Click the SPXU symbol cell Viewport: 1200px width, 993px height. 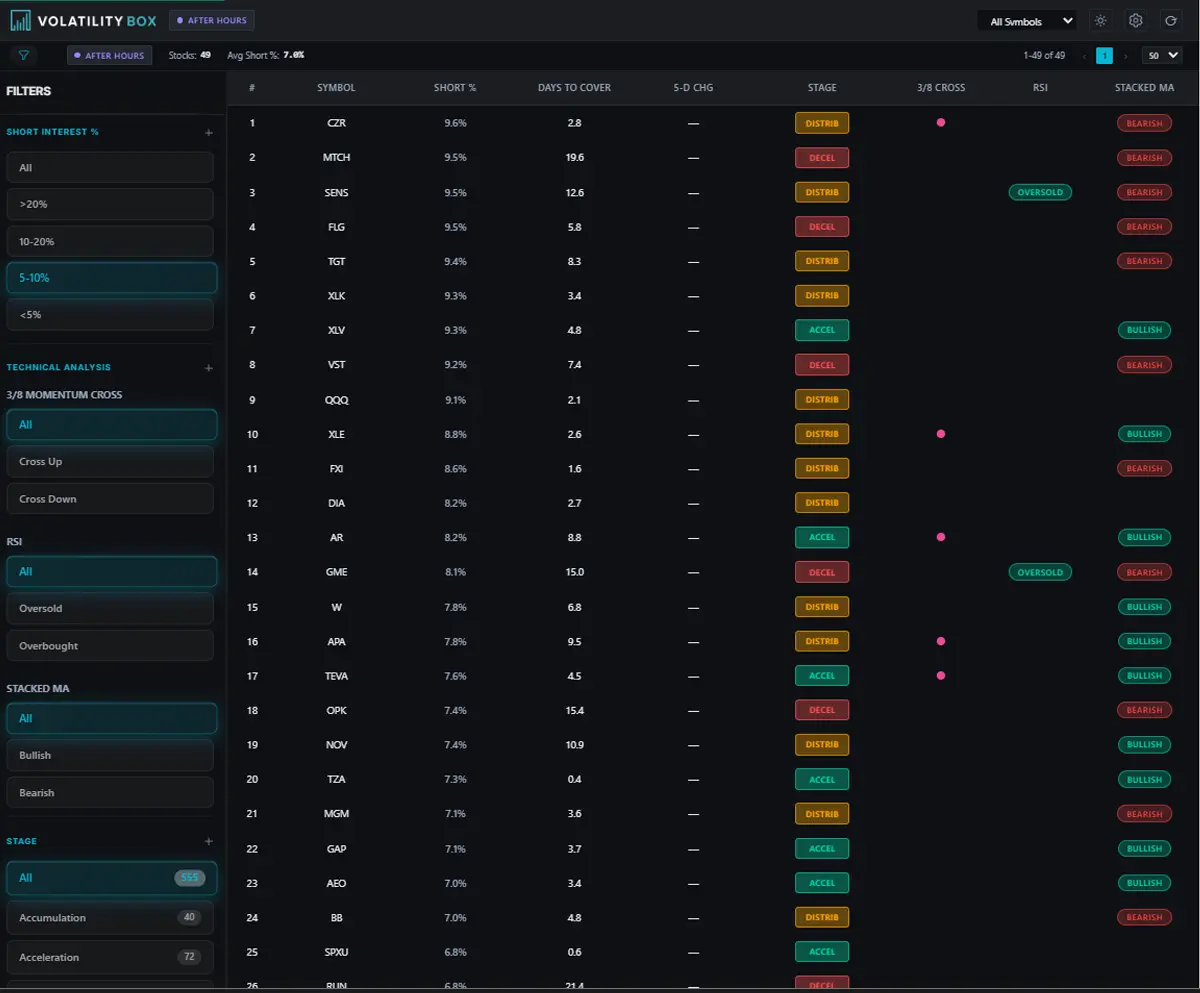click(x=336, y=952)
